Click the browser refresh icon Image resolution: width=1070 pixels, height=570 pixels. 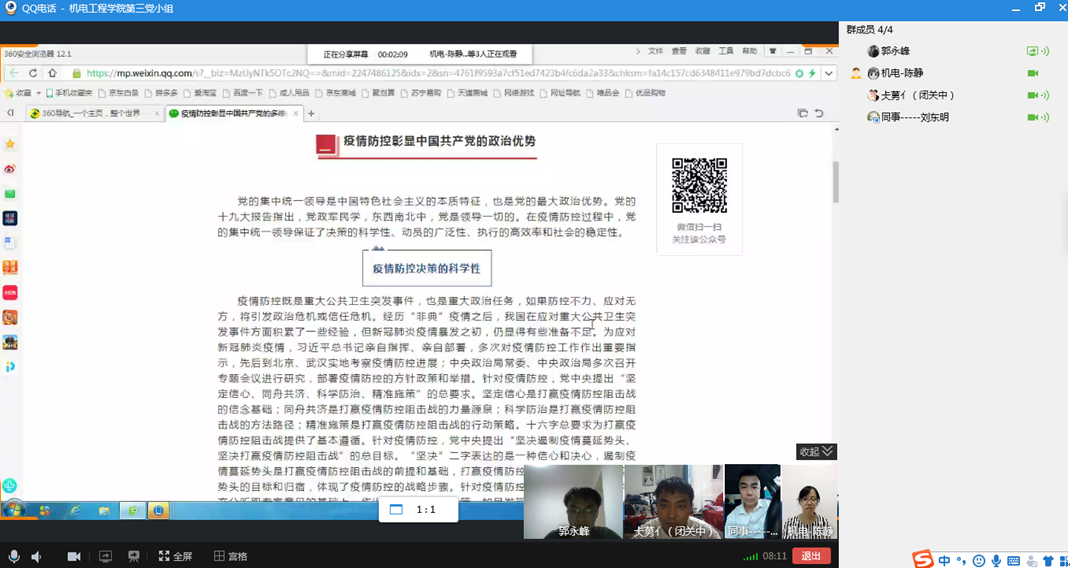(x=33, y=73)
